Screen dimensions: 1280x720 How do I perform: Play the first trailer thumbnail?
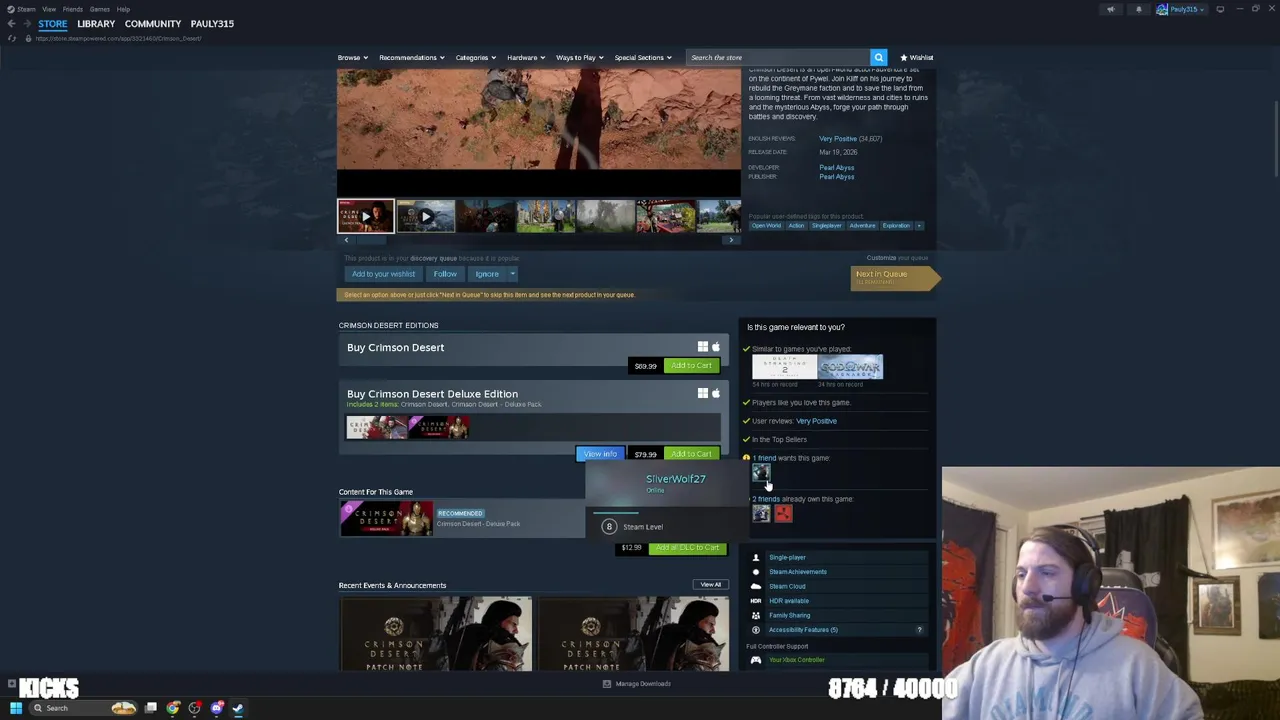365,216
